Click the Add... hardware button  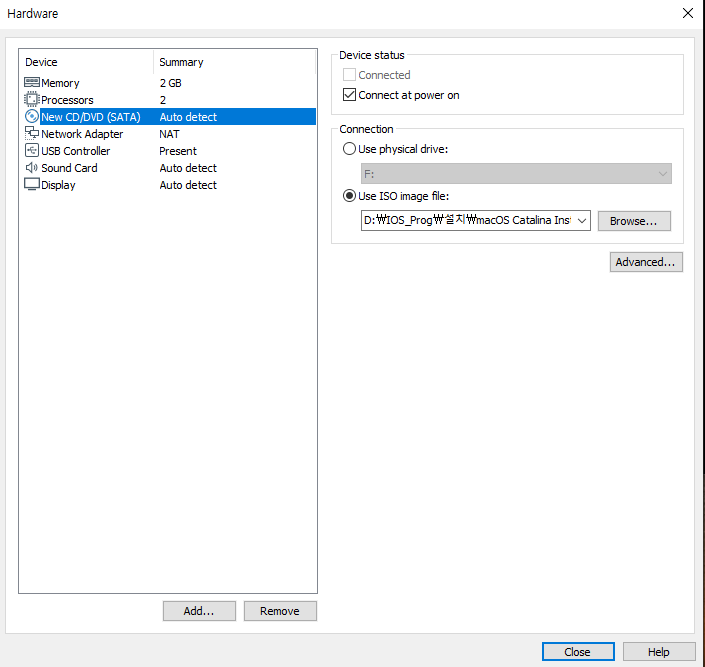click(x=199, y=611)
